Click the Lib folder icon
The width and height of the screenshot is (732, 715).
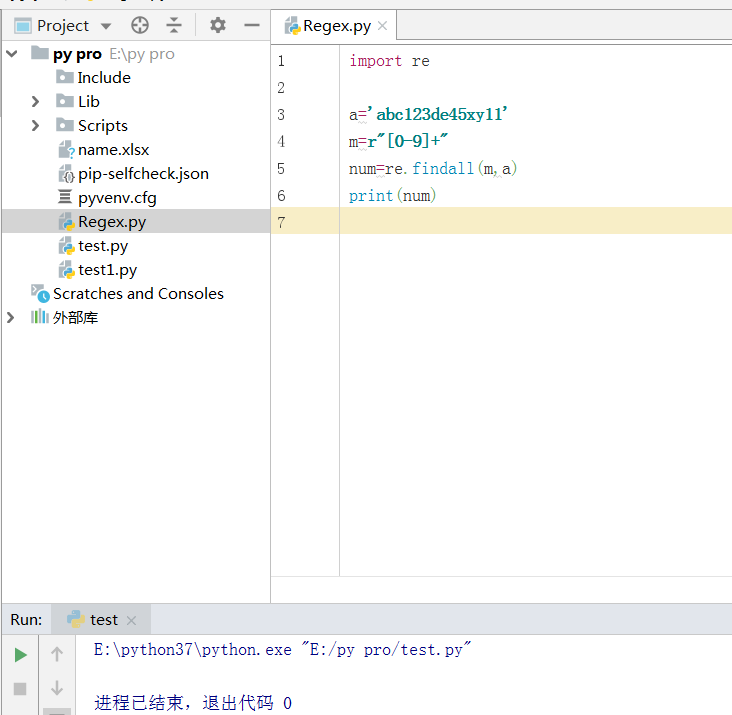pos(65,100)
